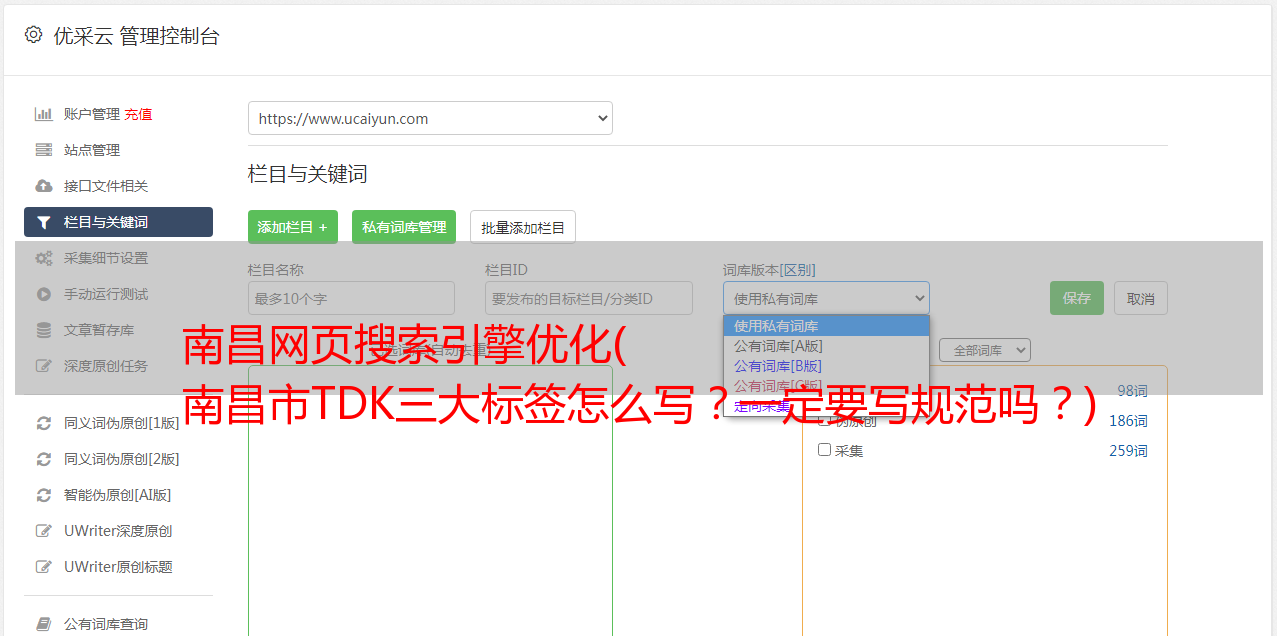Click the bar chart icon for 账户管理
Screen dimensions: 1277x636
[44, 114]
